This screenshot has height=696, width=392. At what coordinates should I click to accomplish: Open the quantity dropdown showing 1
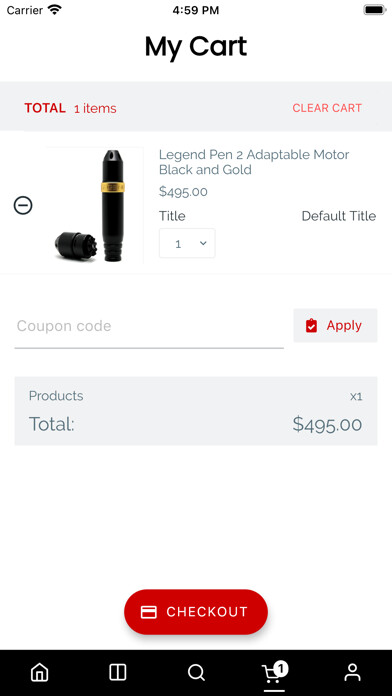(x=187, y=243)
